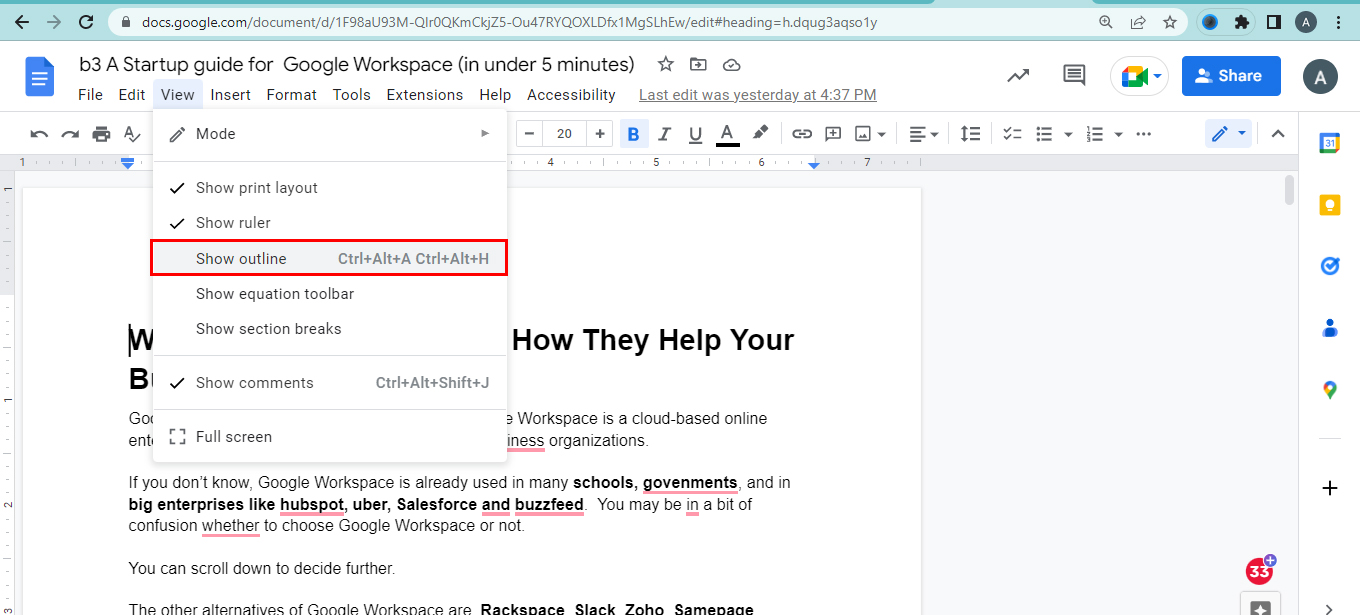The width and height of the screenshot is (1360, 615).
Task: Open the move to folder icon
Action: point(698,64)
